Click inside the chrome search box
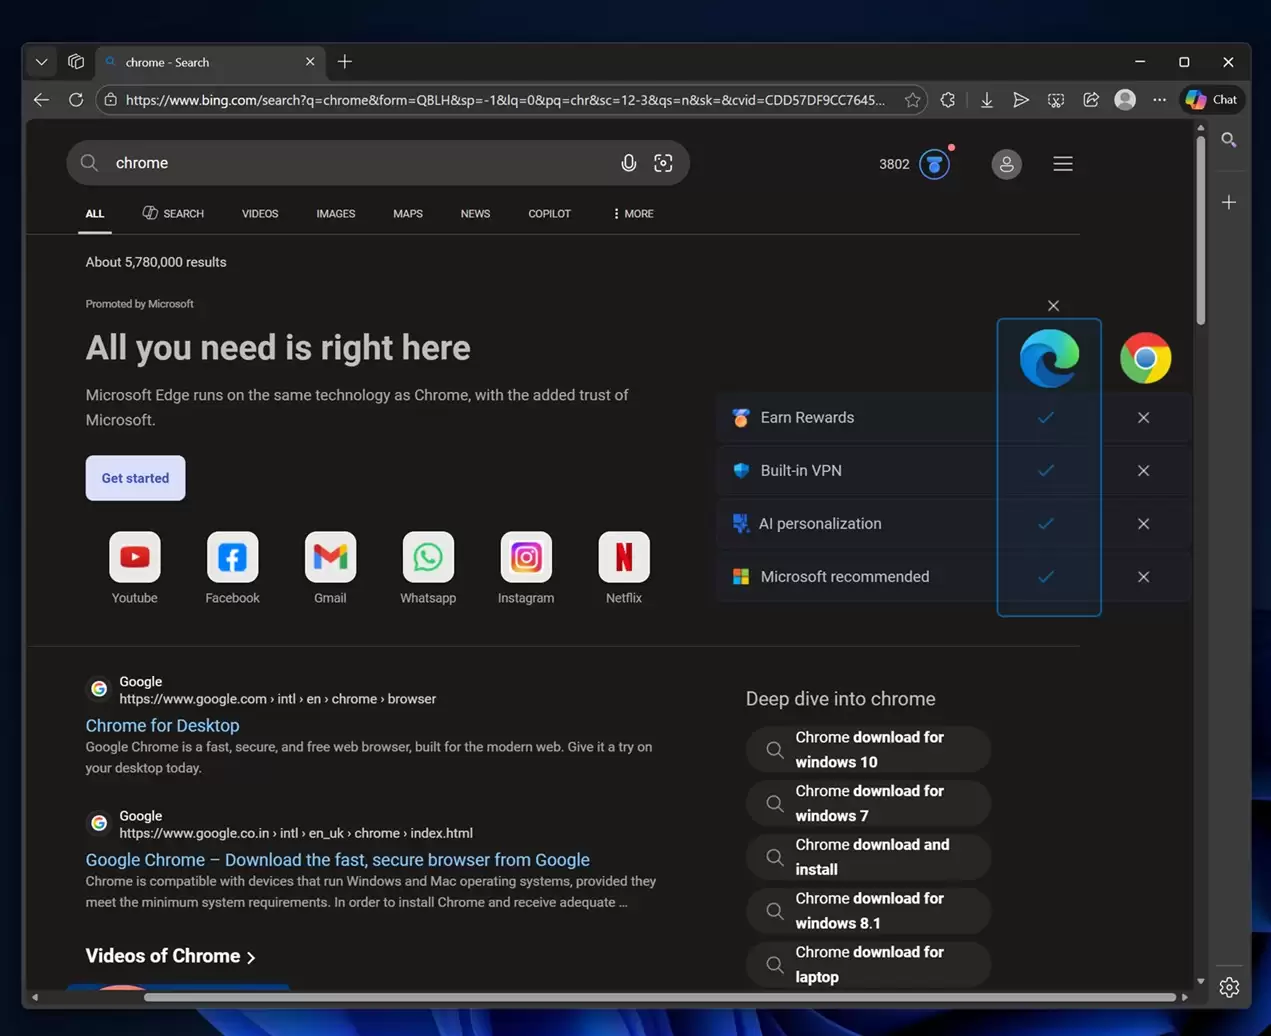The height and width of the screenshot is (1036, 1271). point(300,163)
